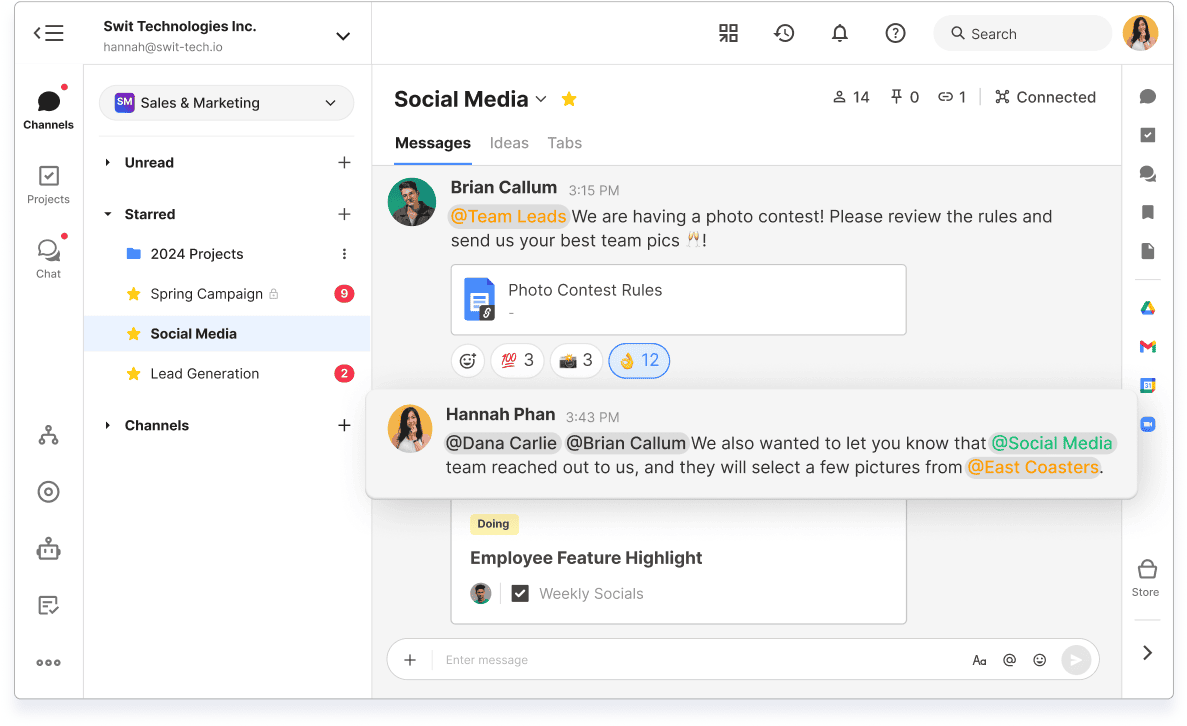Collapse the Starred section

tap(108, 214)
